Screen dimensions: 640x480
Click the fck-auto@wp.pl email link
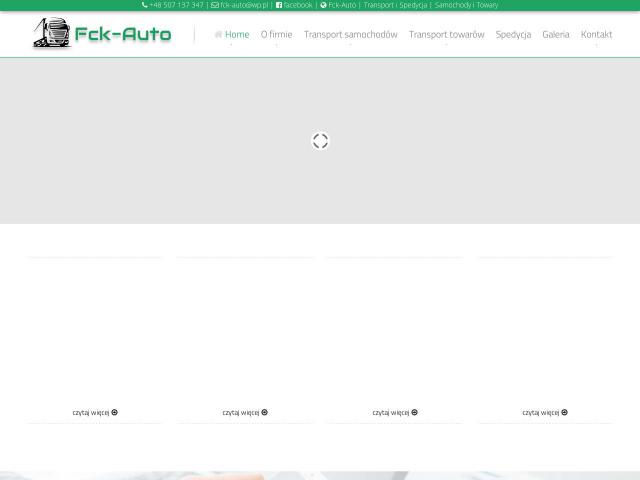[x=244, y=5]
